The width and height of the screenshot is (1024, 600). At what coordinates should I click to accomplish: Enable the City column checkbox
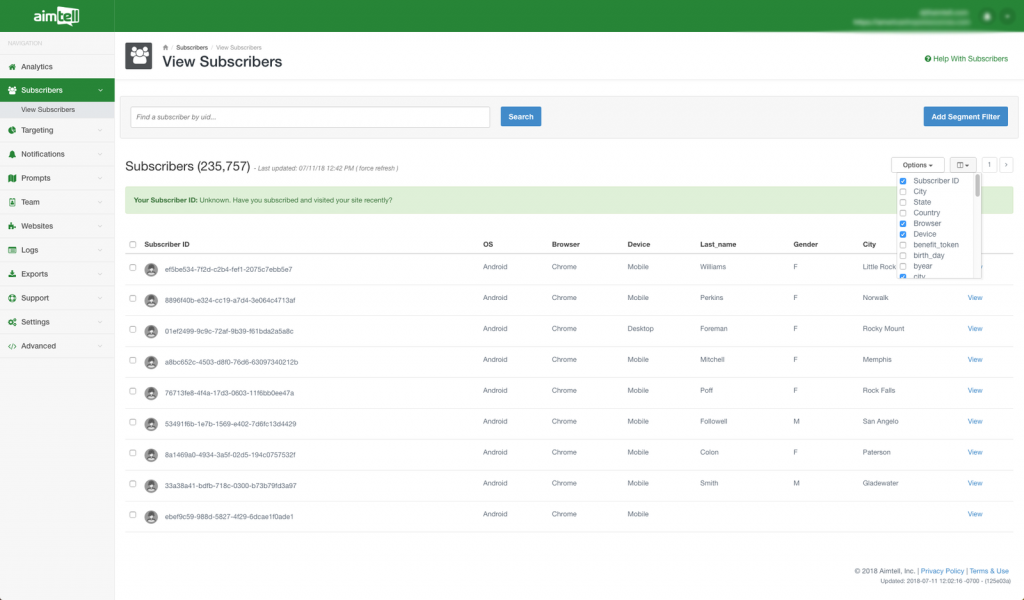point(903,191)
